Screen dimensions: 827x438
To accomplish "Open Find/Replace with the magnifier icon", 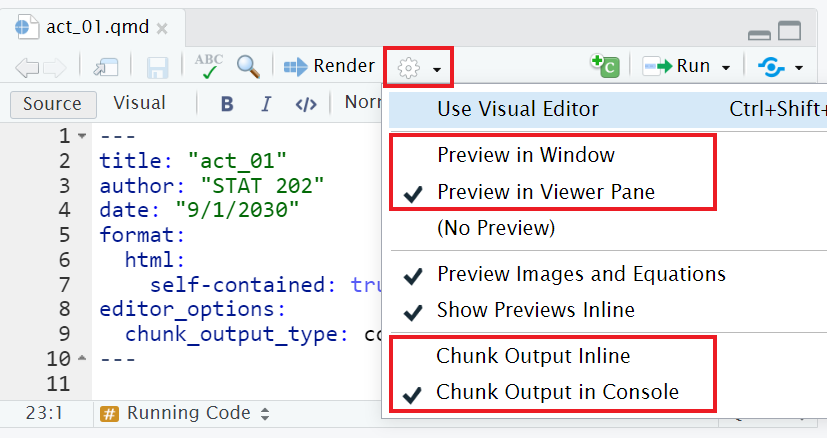I will coord(248,66).
